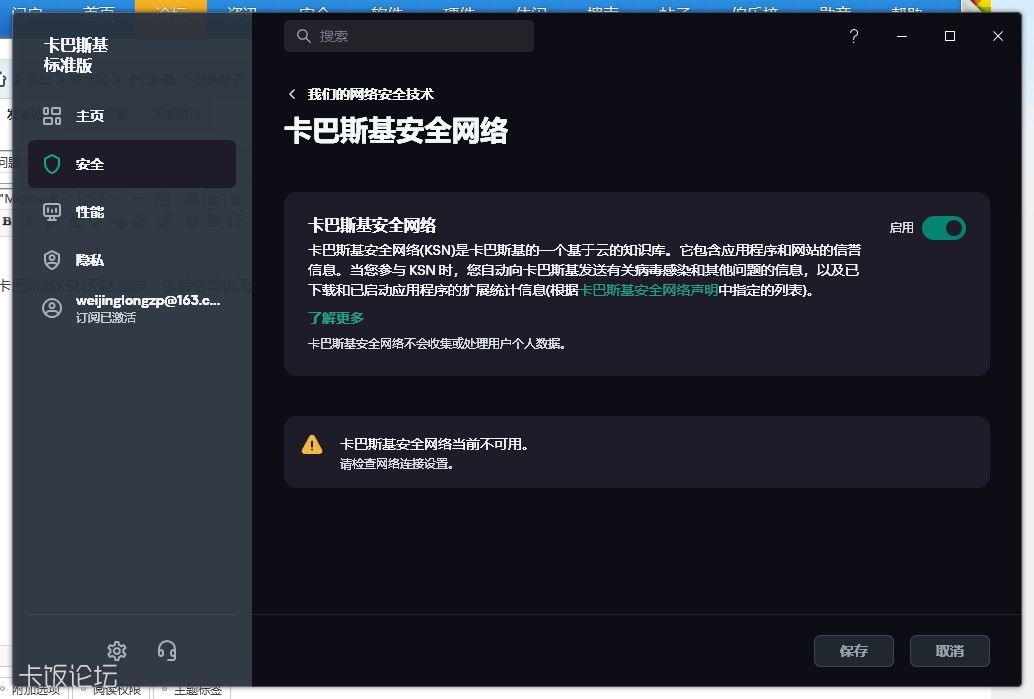
Task: Click the 保存 button
Action: (x=853, y=651)
